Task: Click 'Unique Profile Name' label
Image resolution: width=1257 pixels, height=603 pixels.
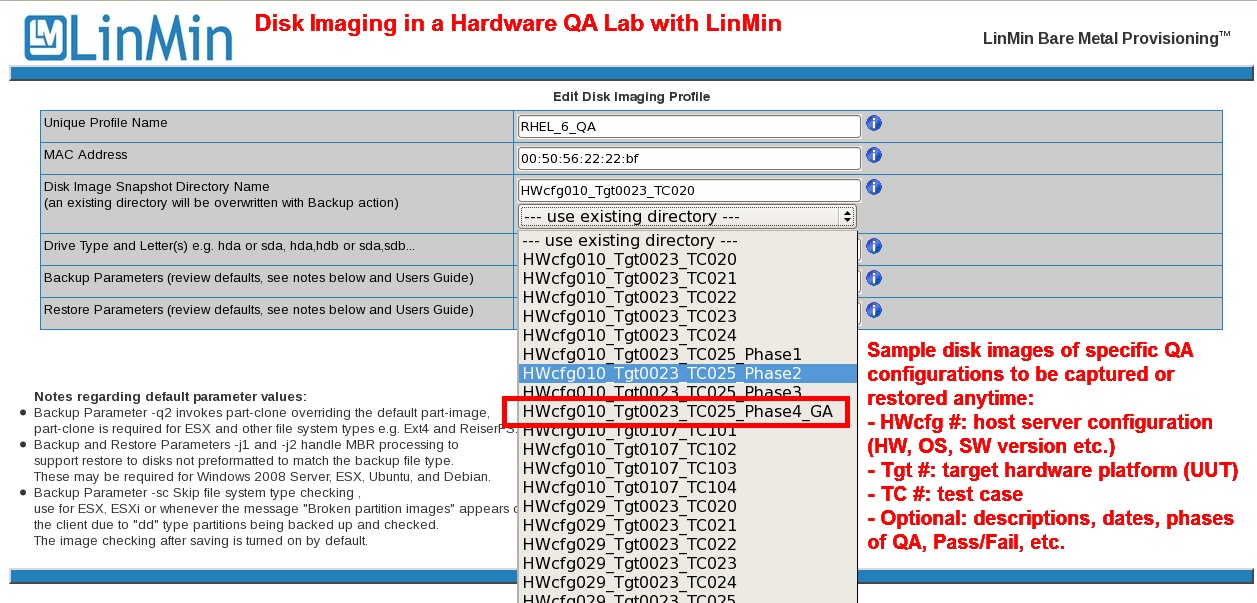Action: pos(106,123)
